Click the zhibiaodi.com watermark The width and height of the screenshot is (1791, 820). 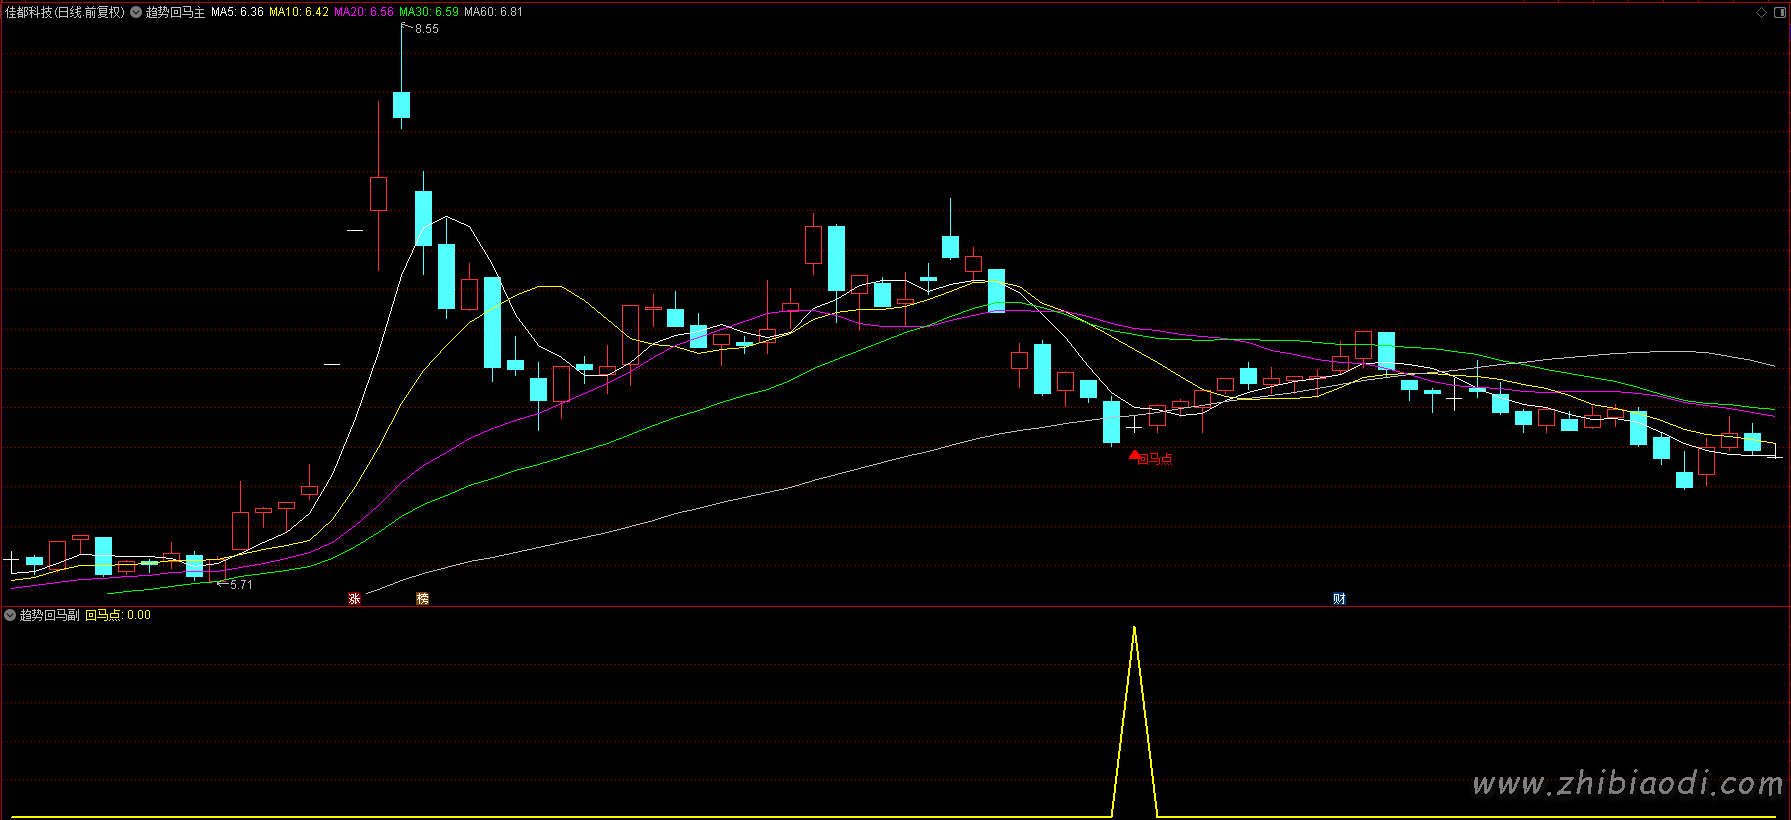(1627, 784)
